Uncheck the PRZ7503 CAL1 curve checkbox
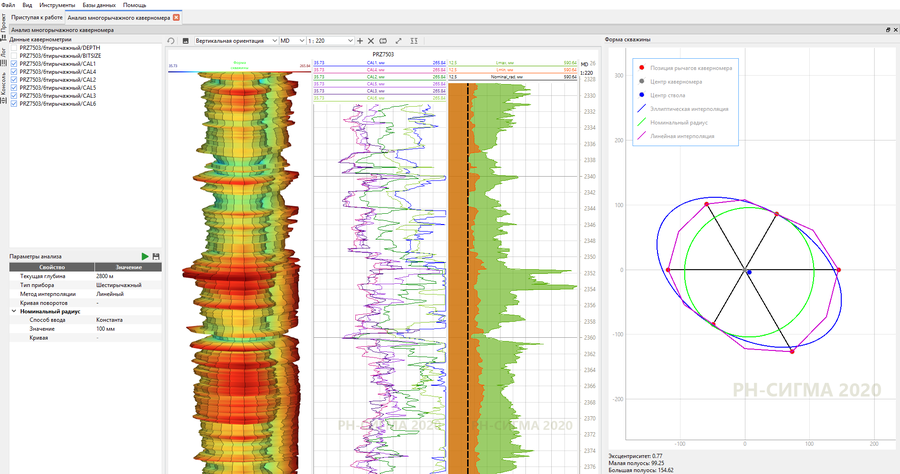 click(14, 64)
